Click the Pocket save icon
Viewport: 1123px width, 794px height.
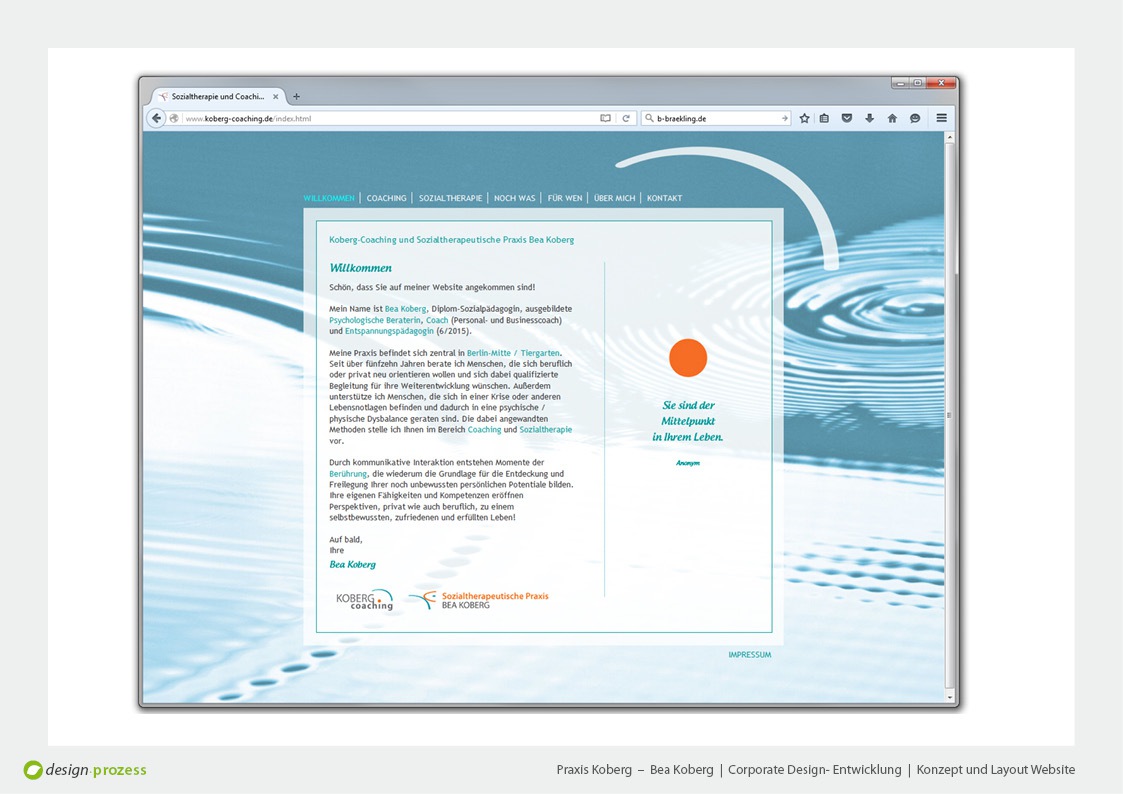point(847,118)
